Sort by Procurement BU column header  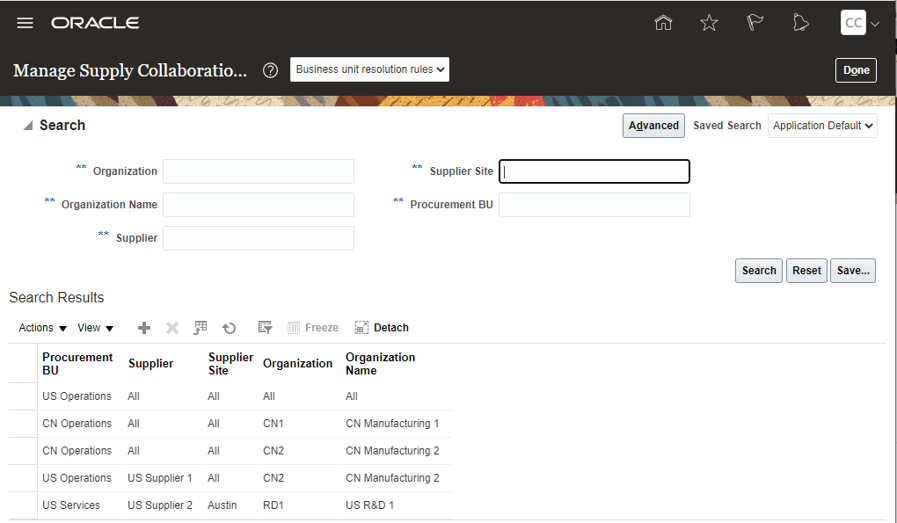click(x=78, y=364)
